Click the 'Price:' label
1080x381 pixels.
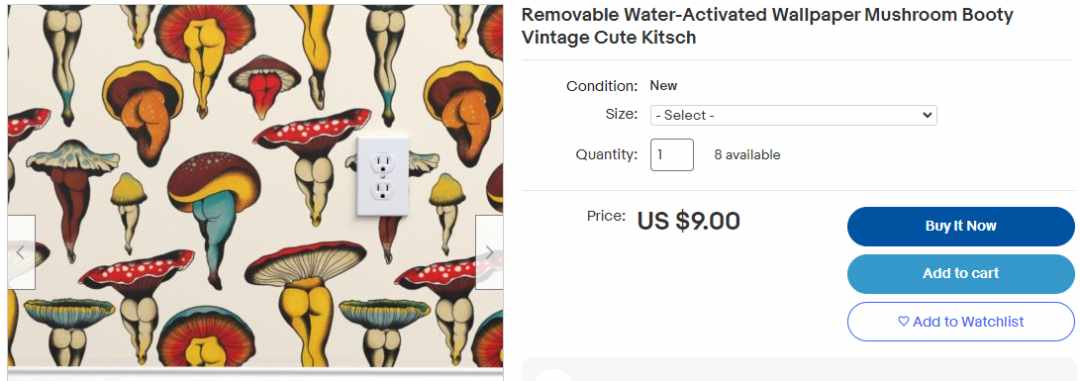(x=606, y=216)
